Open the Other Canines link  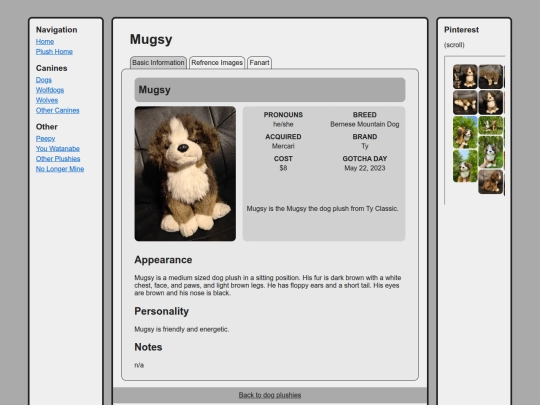[x=58, y=111]
